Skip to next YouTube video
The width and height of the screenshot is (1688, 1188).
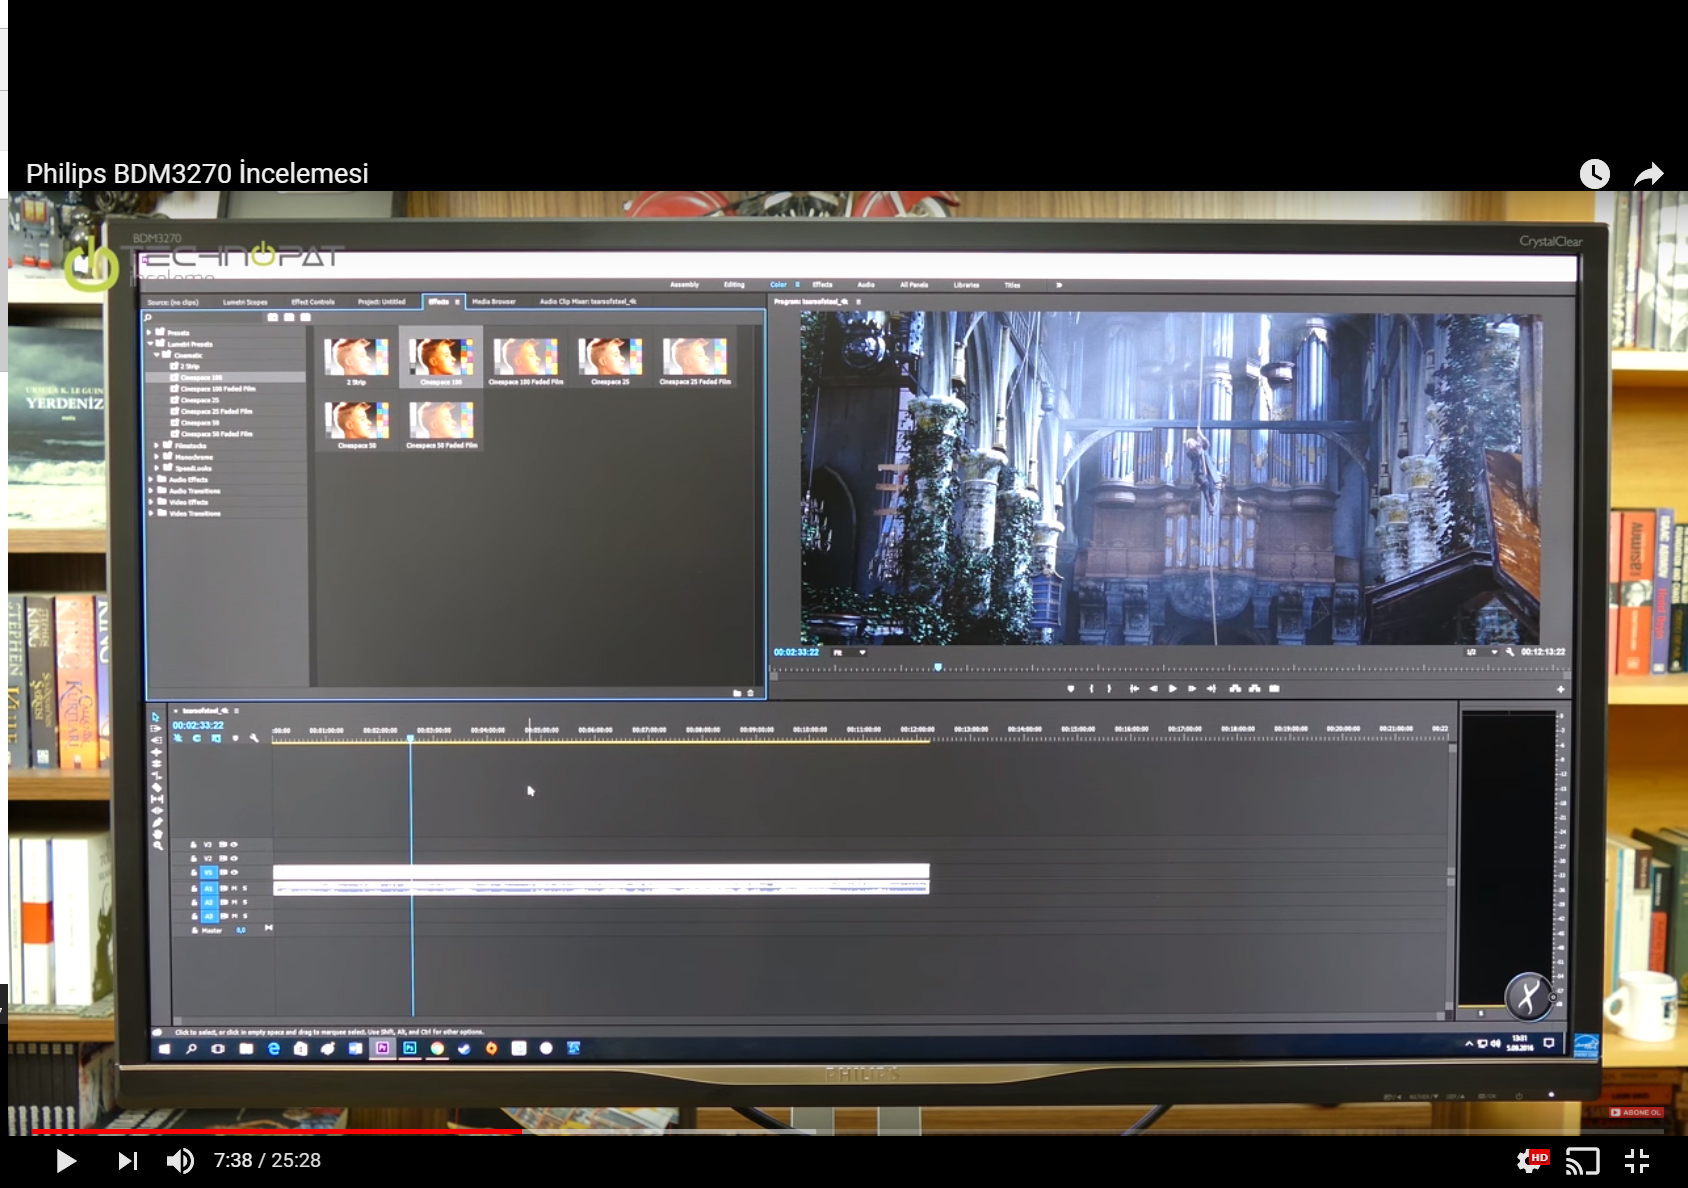tap(128, 1161)
